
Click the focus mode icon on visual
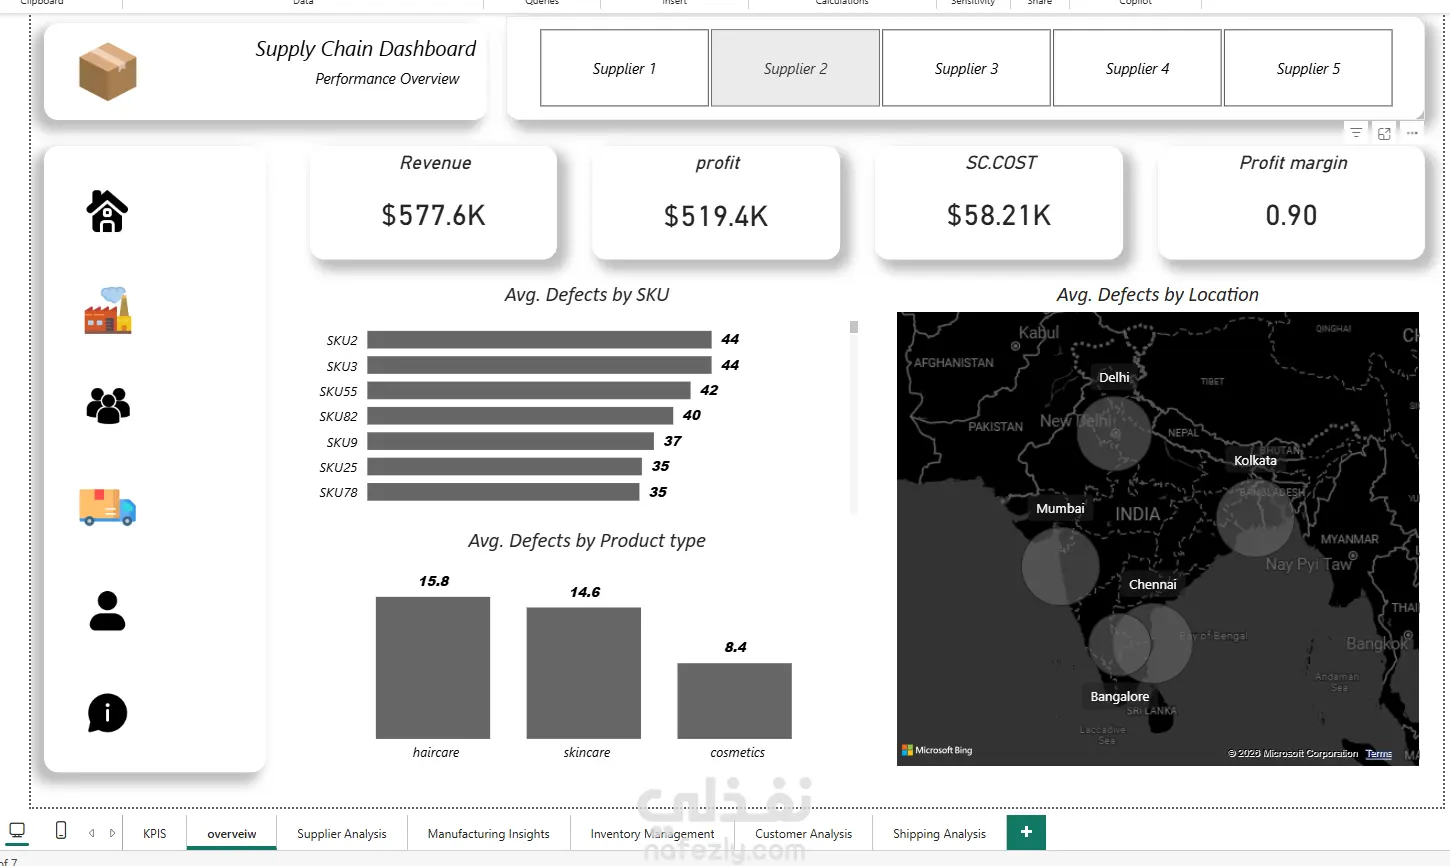[x=1384, y=133]
